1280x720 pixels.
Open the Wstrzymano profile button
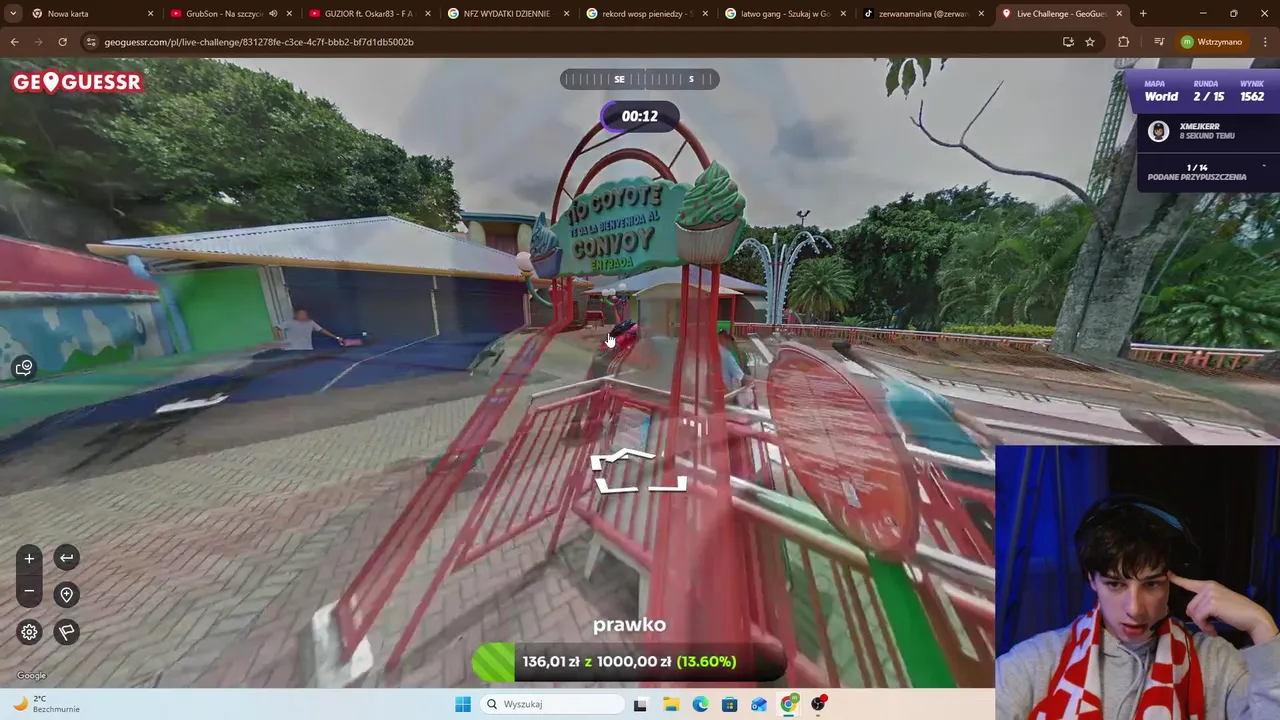[x=1211, y=42]
